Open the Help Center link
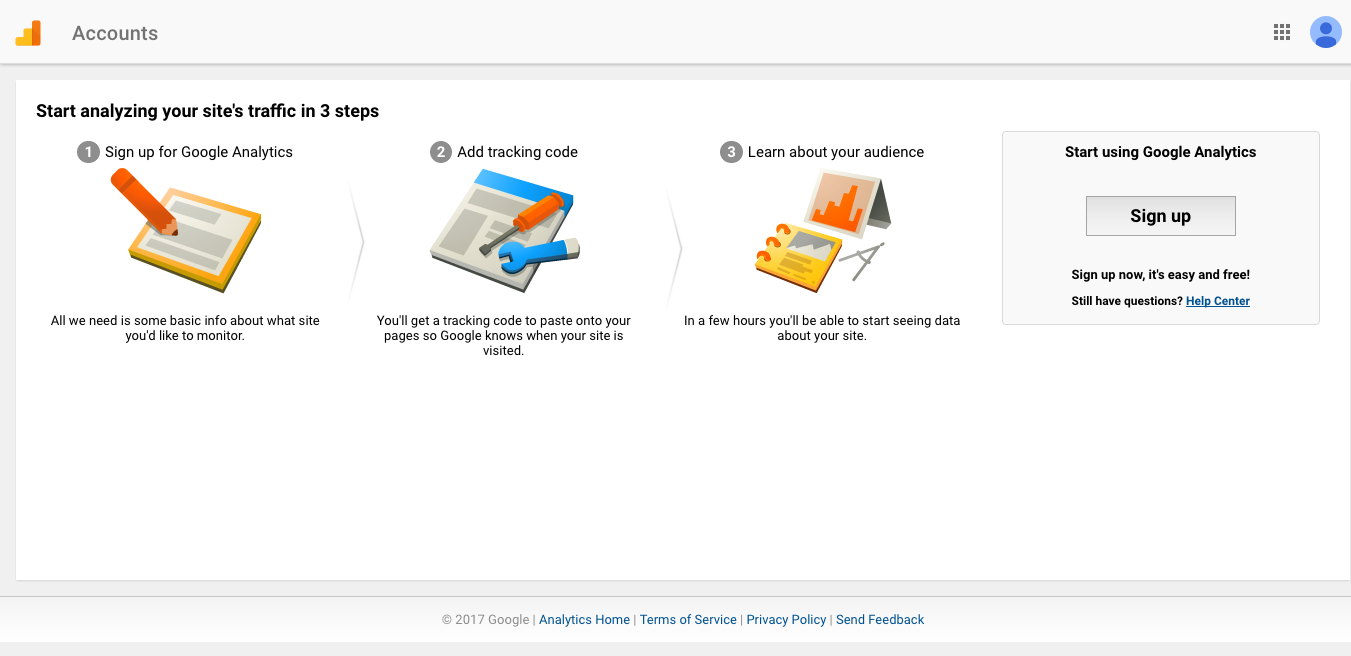1351x656 pixels. pos(1217,301)
